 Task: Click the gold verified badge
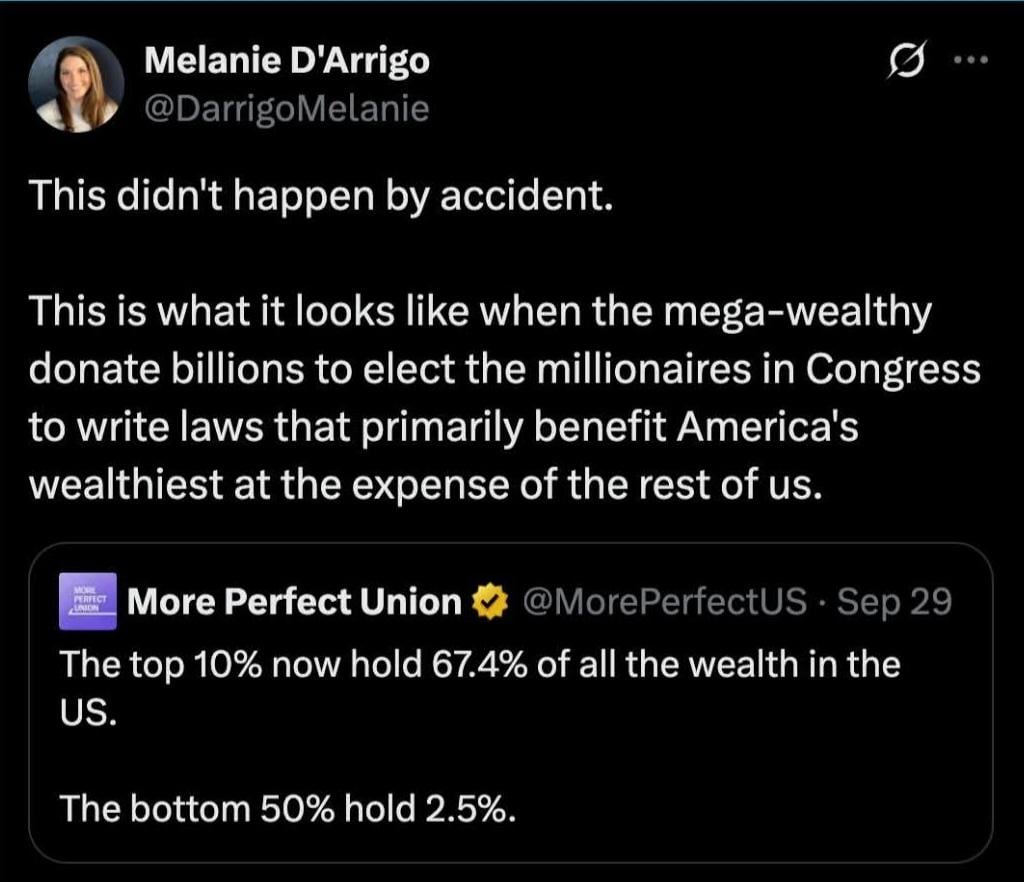pos(488,602)
